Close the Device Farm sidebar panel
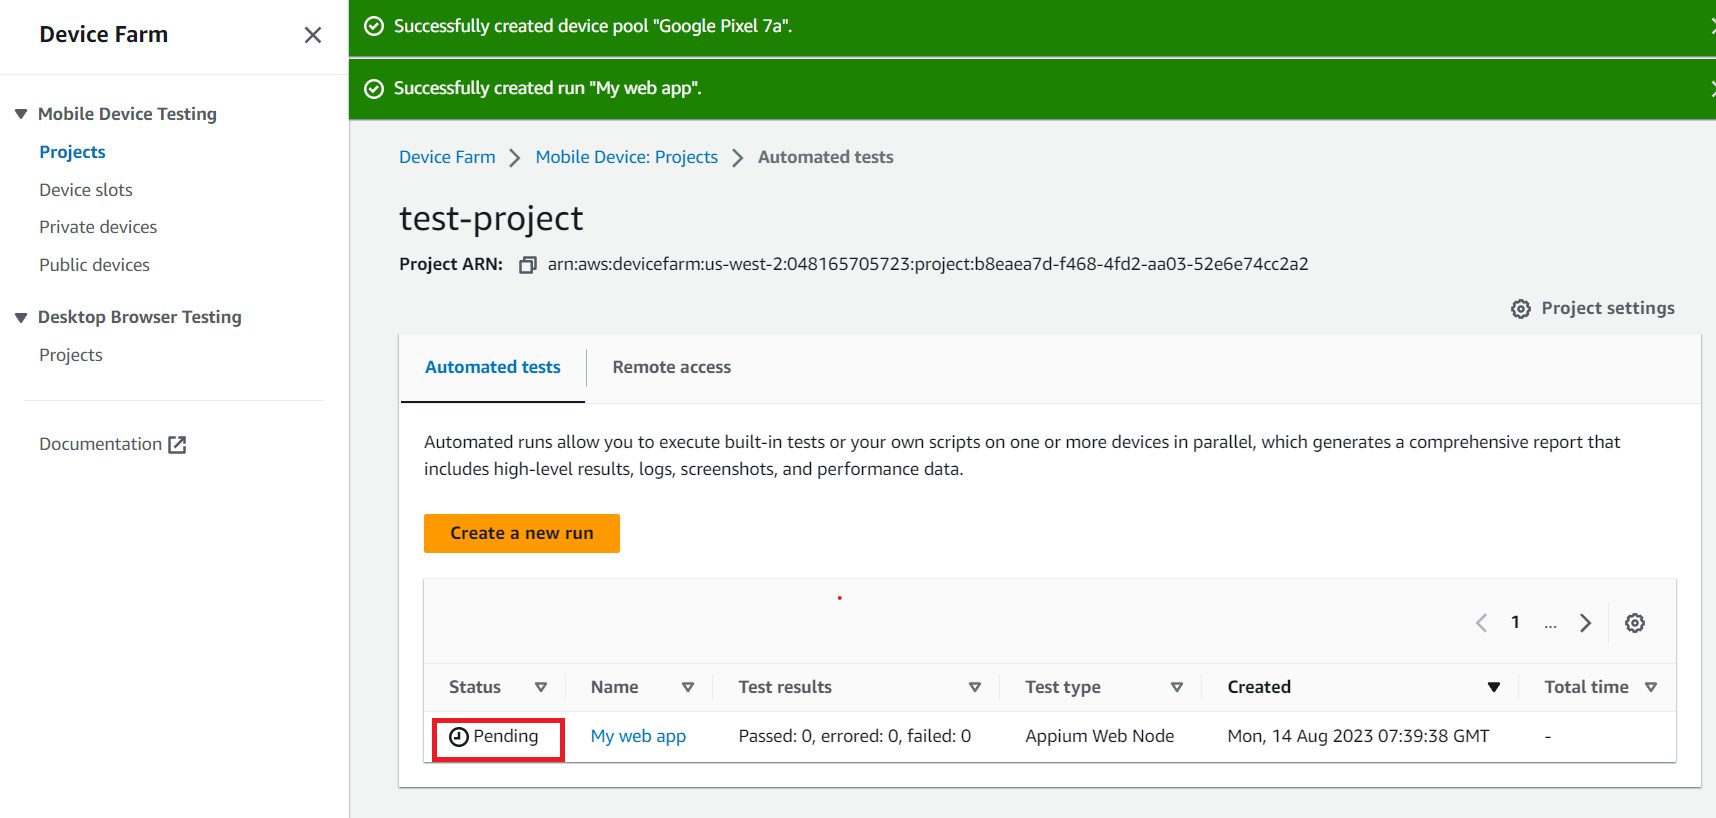 click(312, 35)
